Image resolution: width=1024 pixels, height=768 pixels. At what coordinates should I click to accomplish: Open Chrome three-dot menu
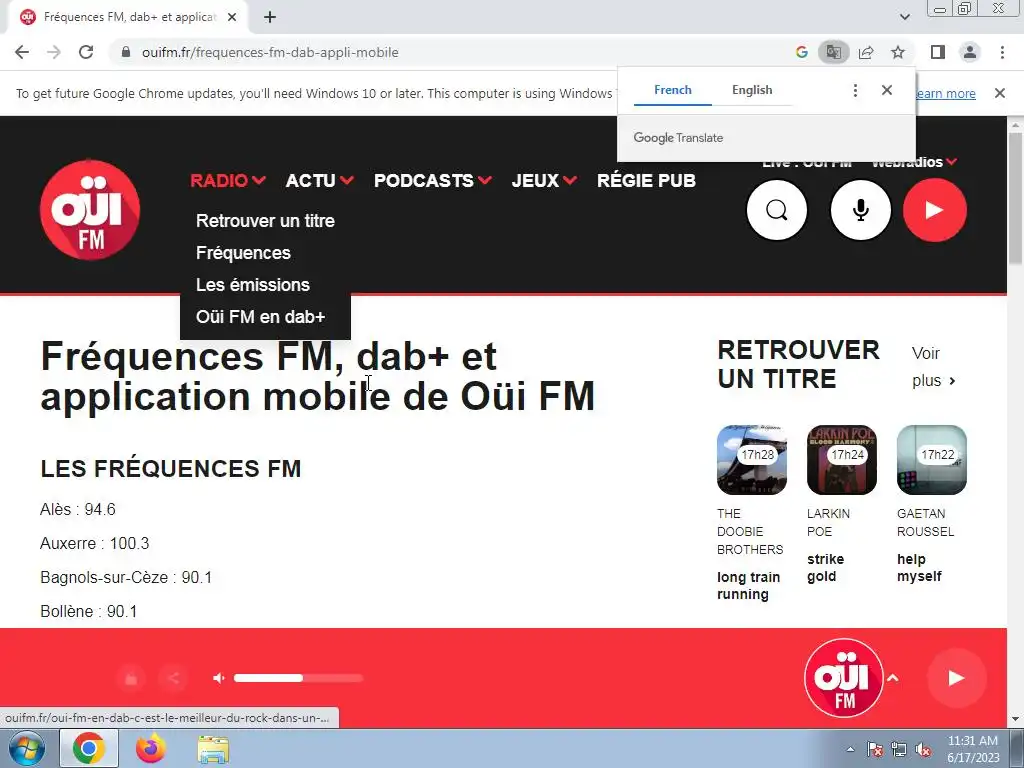pyautogui.click(x=1002, y=52)
